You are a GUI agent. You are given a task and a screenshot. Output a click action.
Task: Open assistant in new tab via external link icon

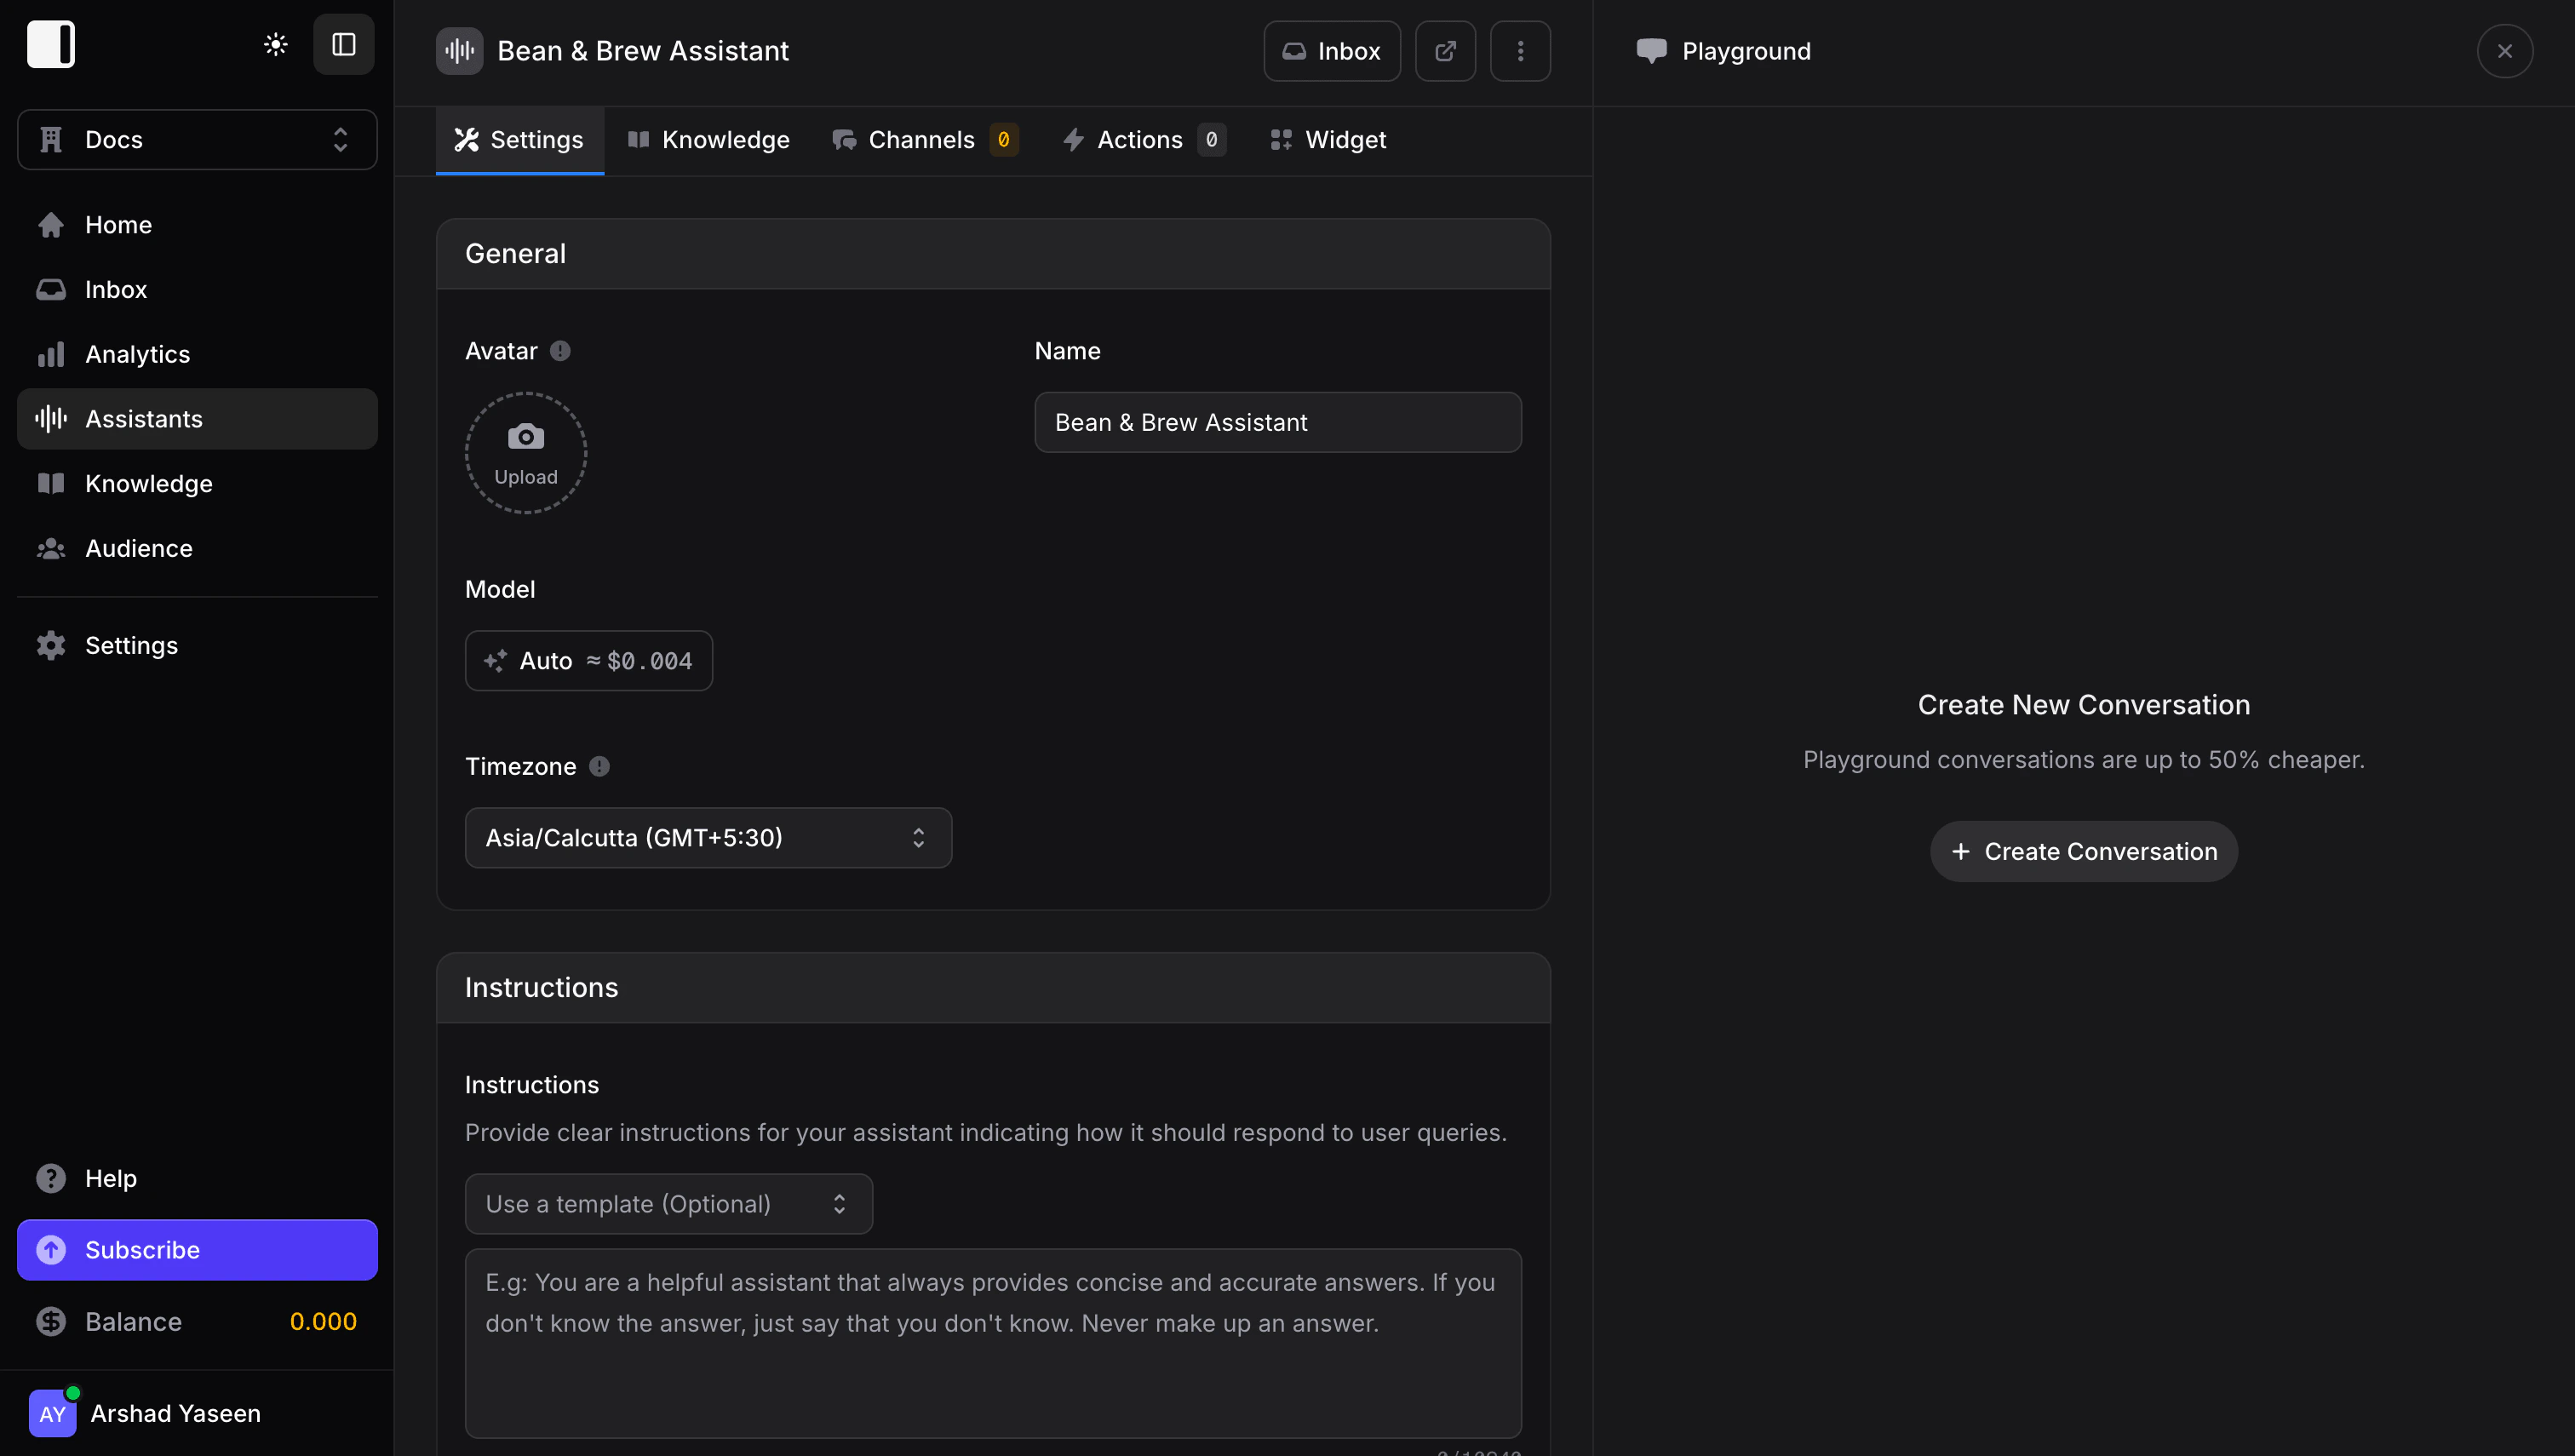(1445, 50)
